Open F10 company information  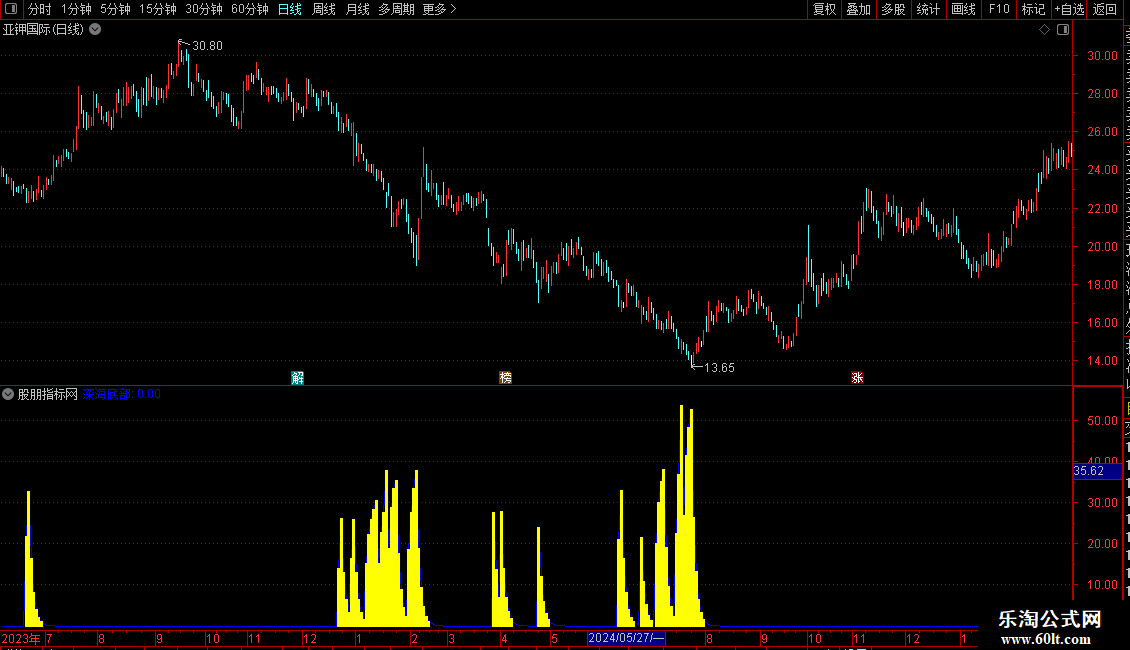[x=999, y=9]
